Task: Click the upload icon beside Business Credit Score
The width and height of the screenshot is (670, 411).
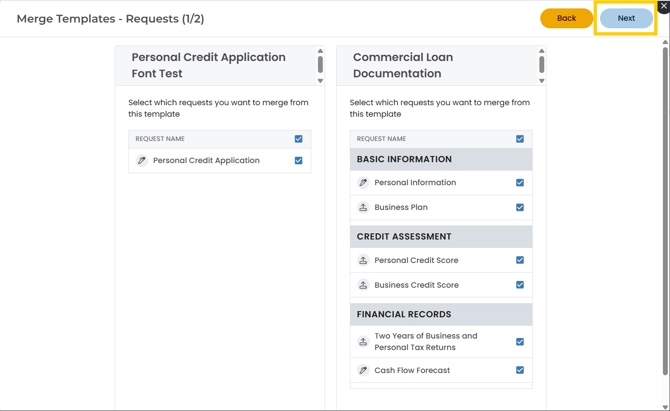Action: point(363,285)
